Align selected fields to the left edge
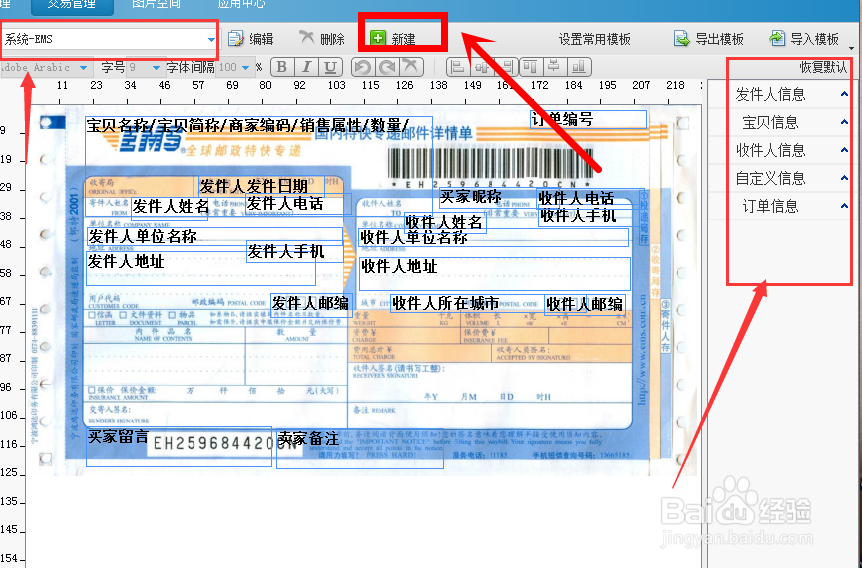 tap(457, 67)
